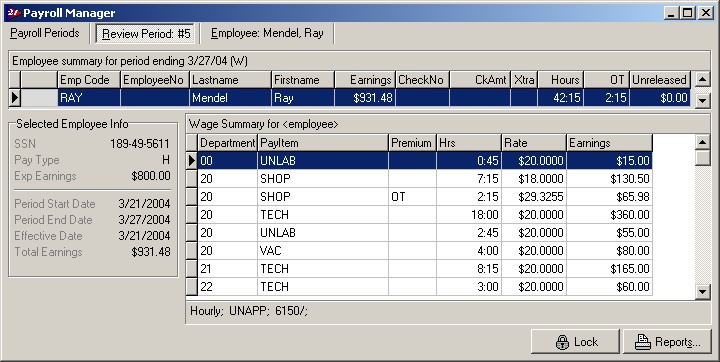
Task: Click the Hours column header
Action: 561,79
